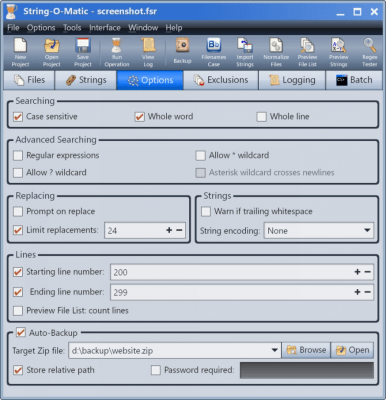The width and height of the screenshot is (386, 400).
Task: Click the Open button for zip file
Action: [352, 350]
